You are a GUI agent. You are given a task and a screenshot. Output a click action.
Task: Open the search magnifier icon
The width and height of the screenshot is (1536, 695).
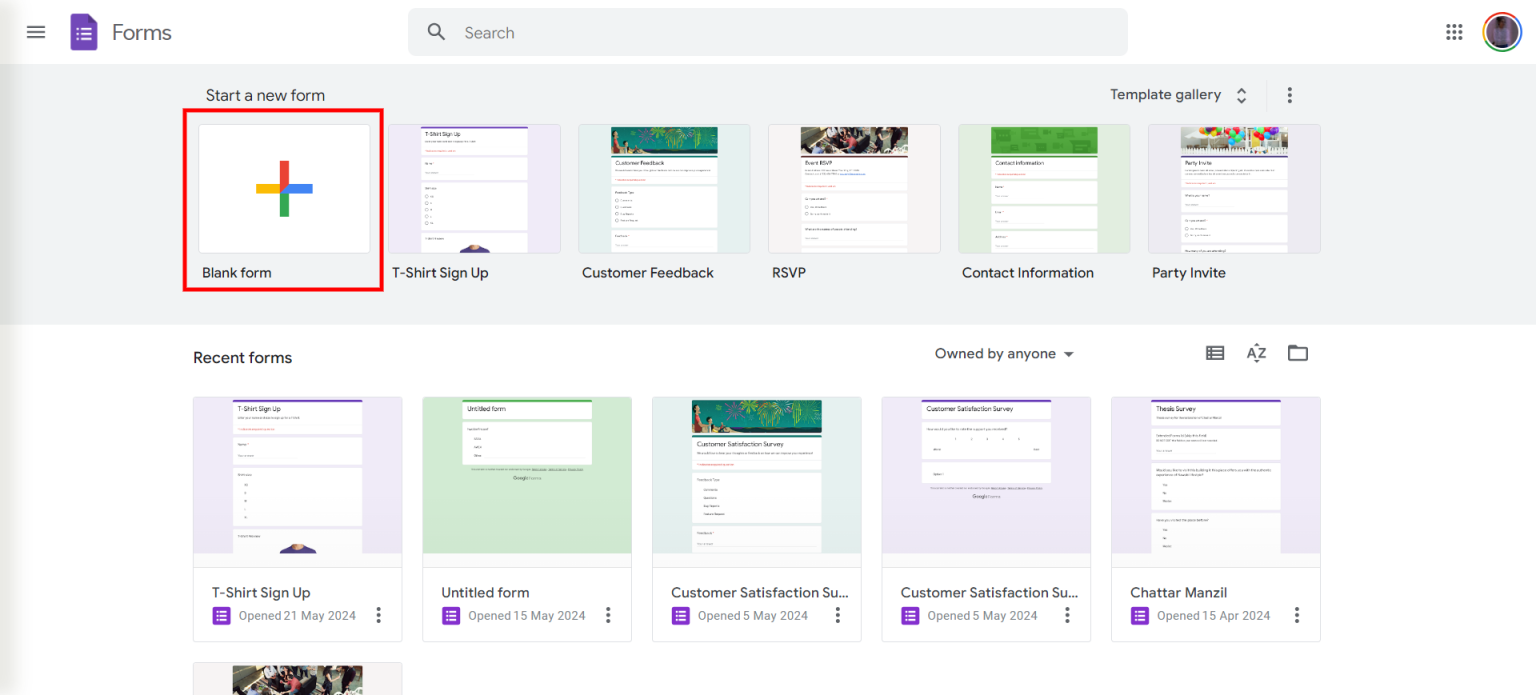point(436,31)
